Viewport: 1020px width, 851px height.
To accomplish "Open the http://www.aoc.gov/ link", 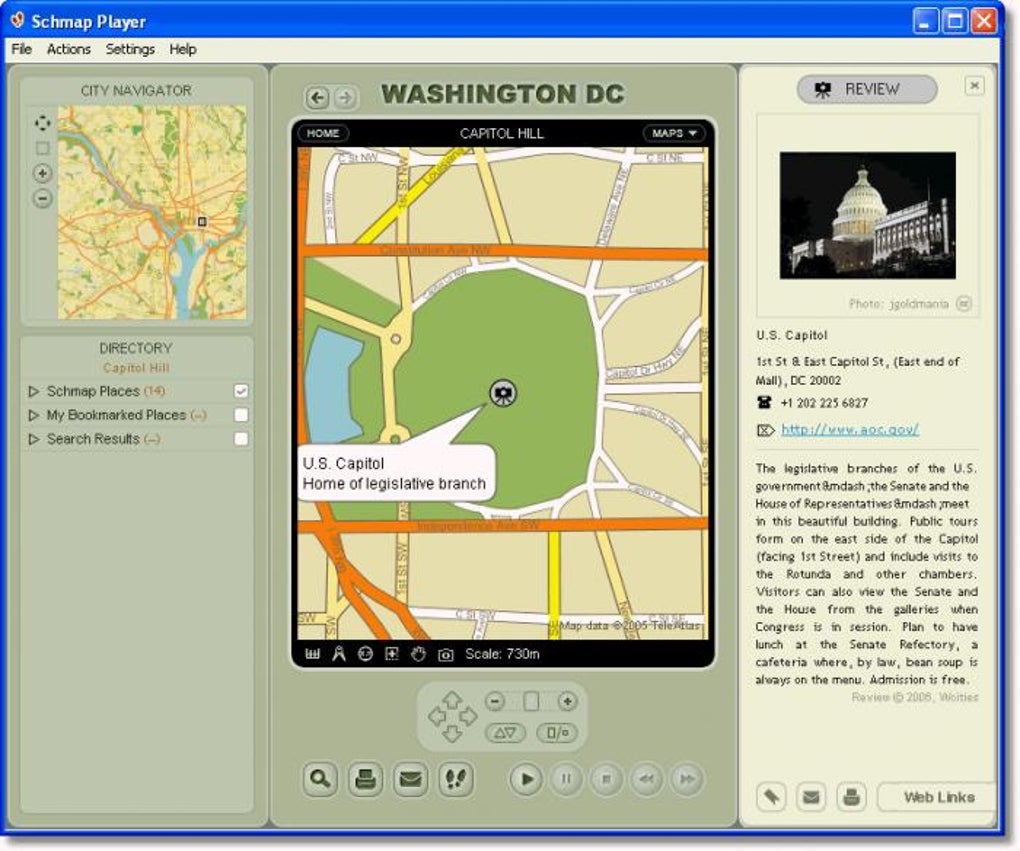I will click(x=850, y=429).
